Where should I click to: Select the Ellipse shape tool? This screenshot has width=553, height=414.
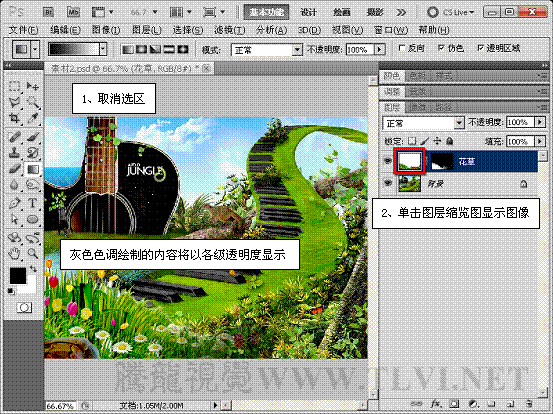coord(33,219)
